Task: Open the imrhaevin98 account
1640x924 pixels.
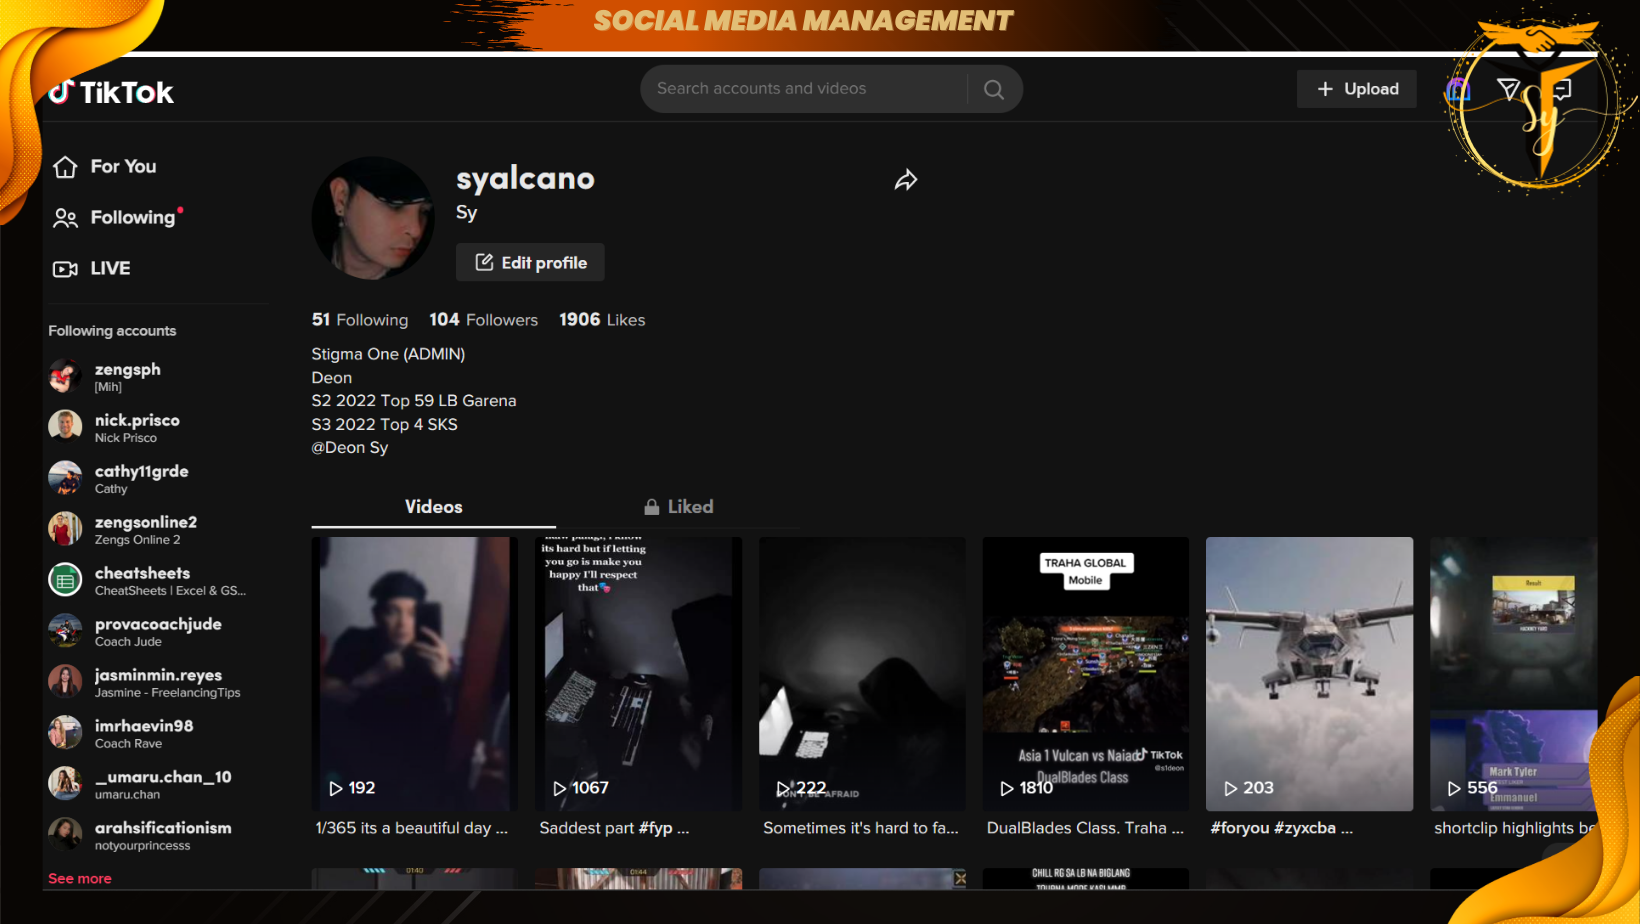Action: coord(121,733)
